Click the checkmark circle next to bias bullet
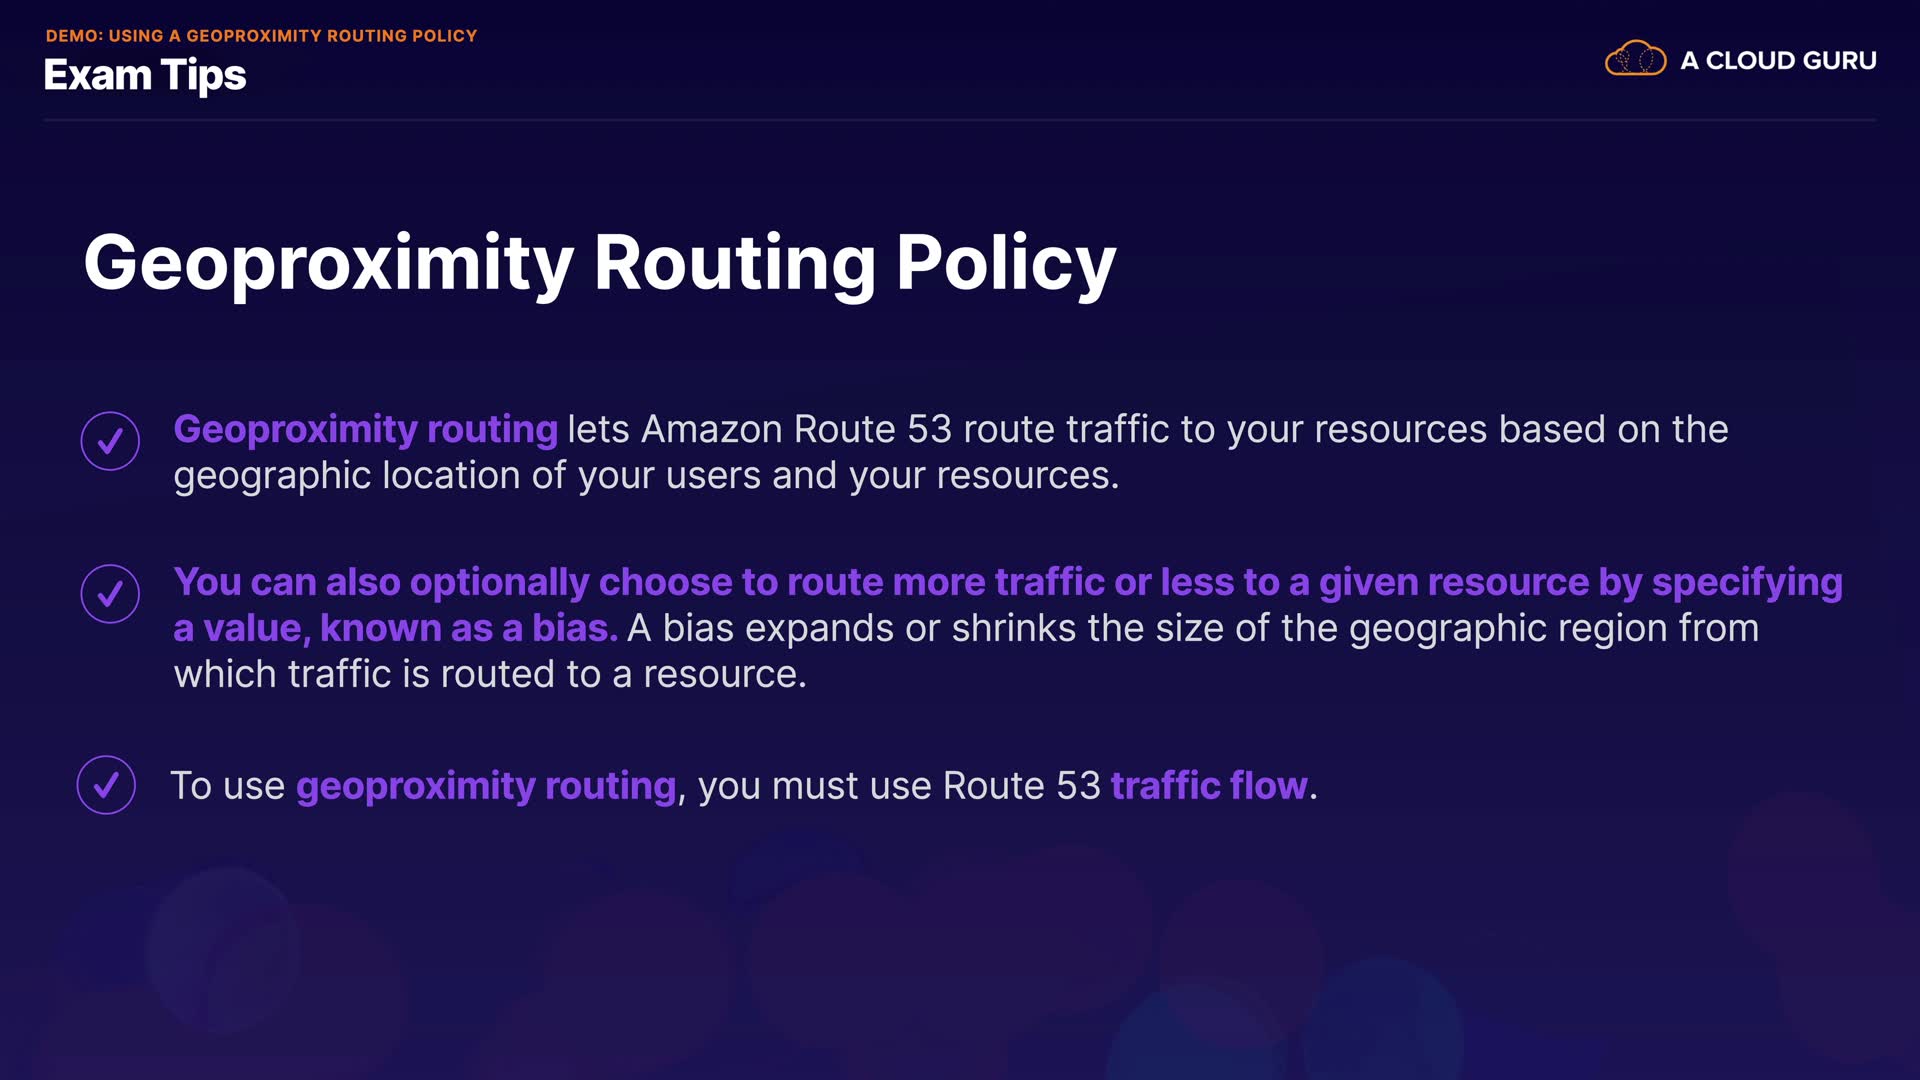 click(110, 594)
